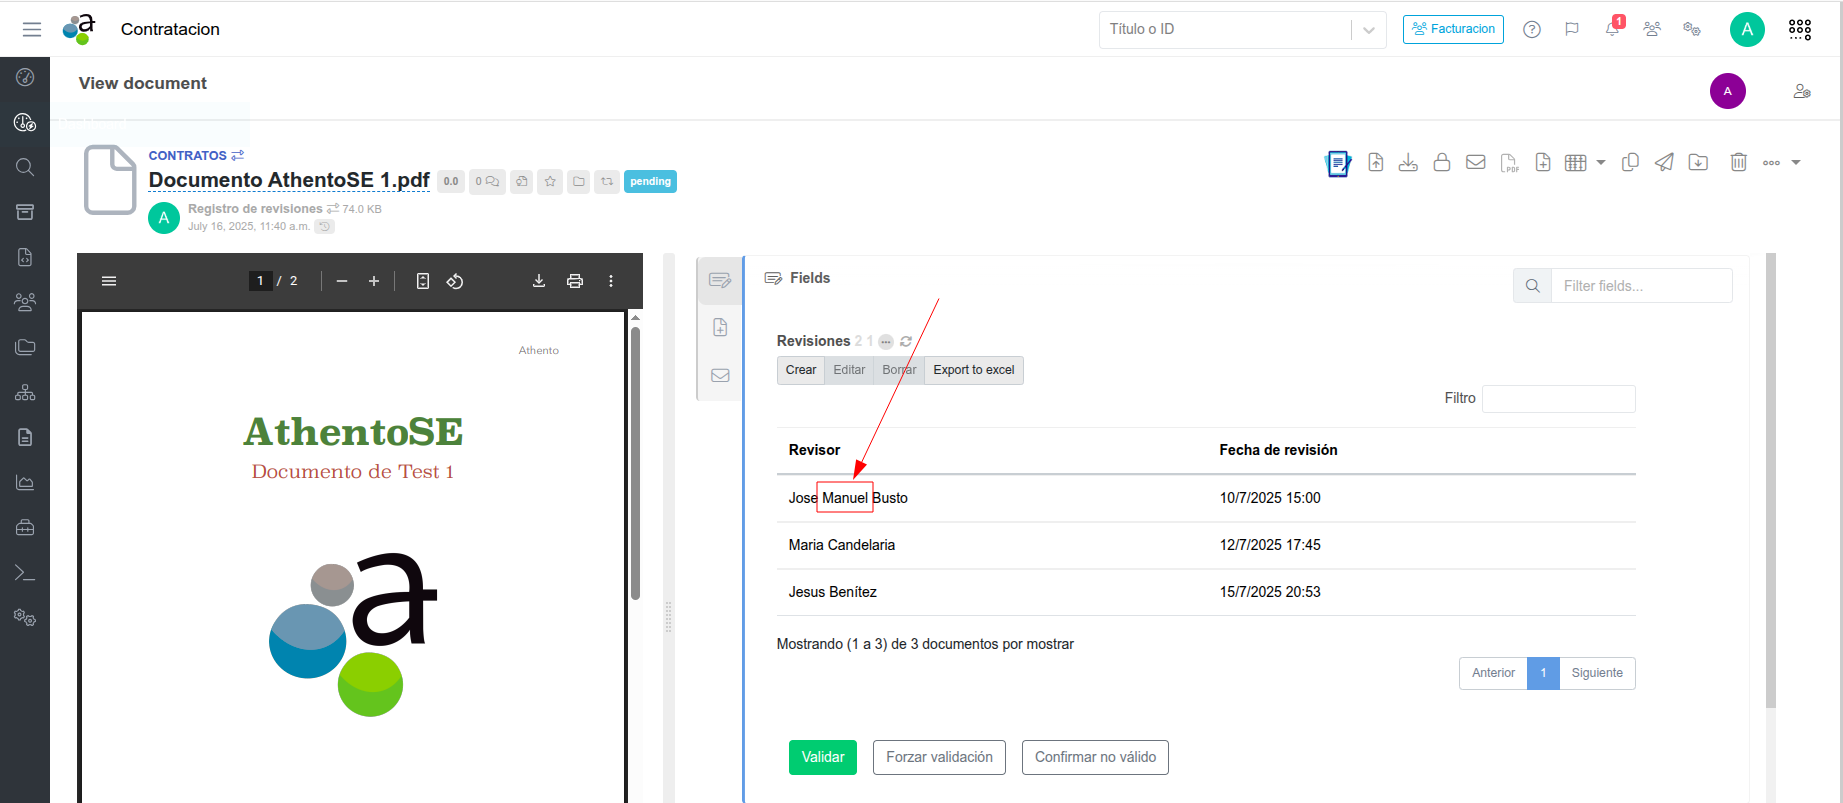1843x803 pixels.
Task: Expand the Título o ID search dropdown
Action: [x=1368, y=30]
